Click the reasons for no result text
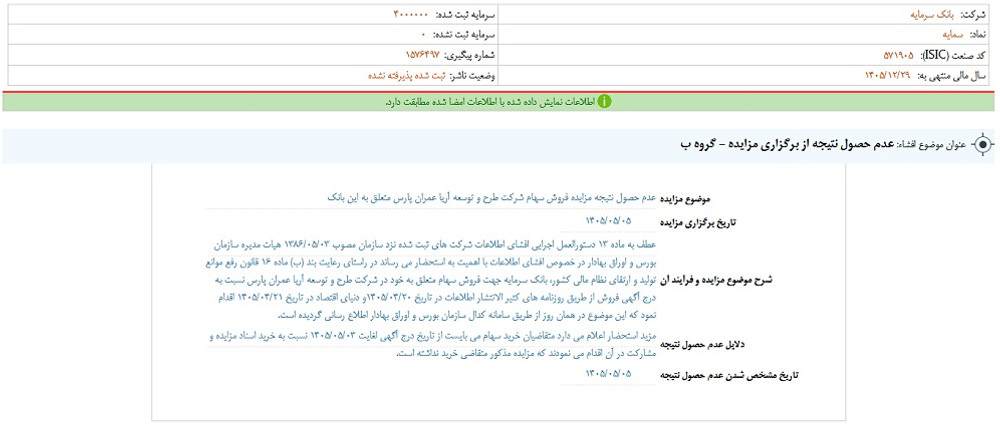The height and width of the screenshot is (447, 1000). pos(433,344)
